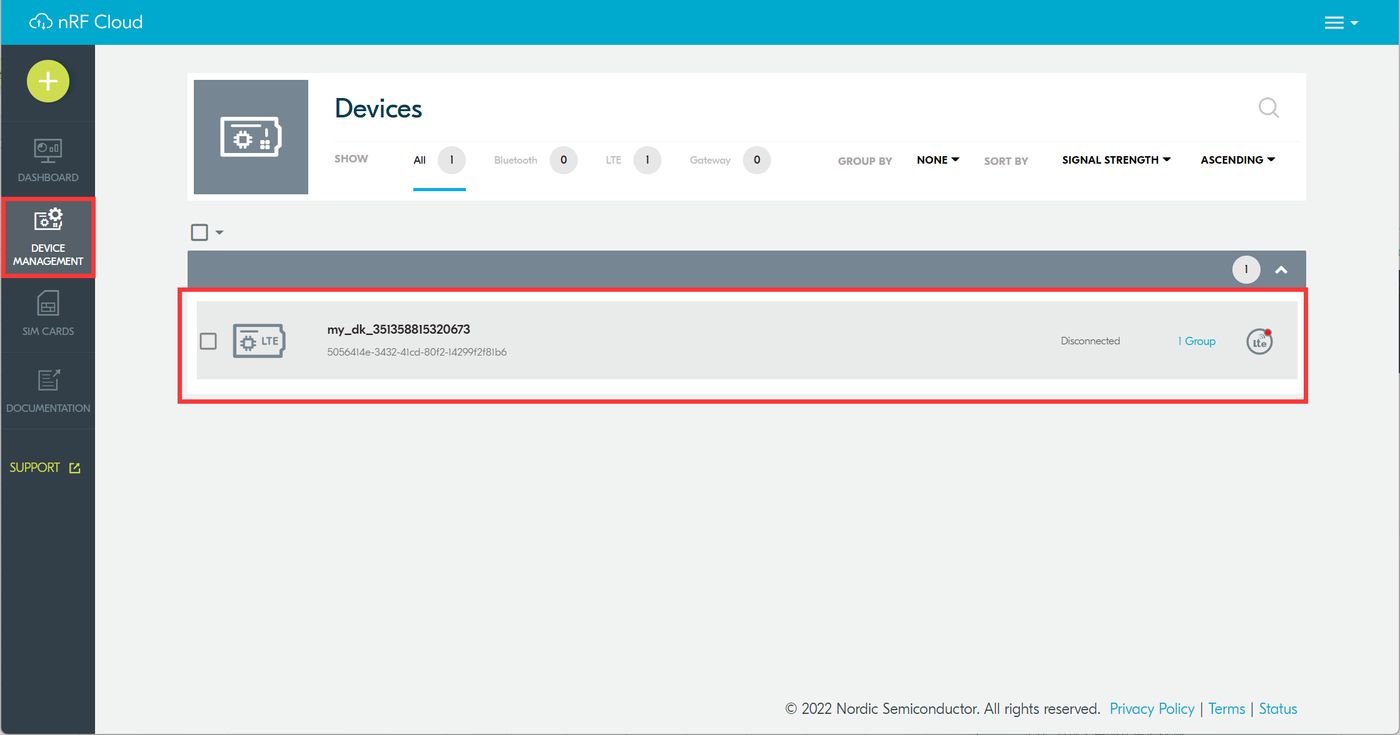The height and width of the screenshot is (735, 1400).
Task: Open the hamburger account menu
Action: (1341, 23)
